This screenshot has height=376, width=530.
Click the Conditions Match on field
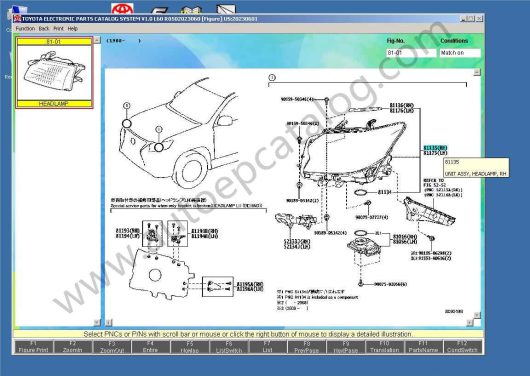click(460, 53)
